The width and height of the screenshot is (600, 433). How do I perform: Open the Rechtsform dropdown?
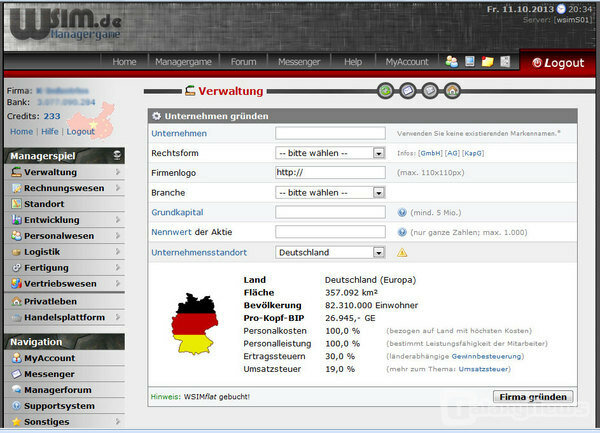pos(330,153)
